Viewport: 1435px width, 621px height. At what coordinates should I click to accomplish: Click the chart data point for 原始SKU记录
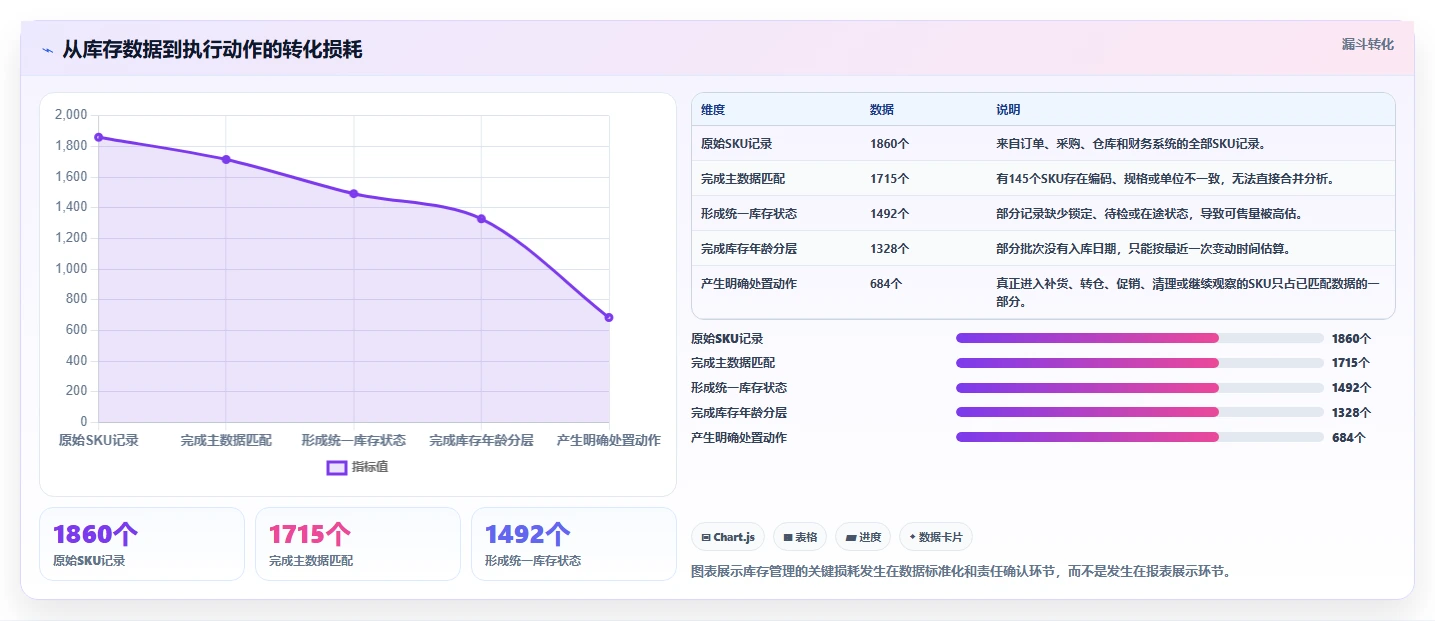point(98,137)
